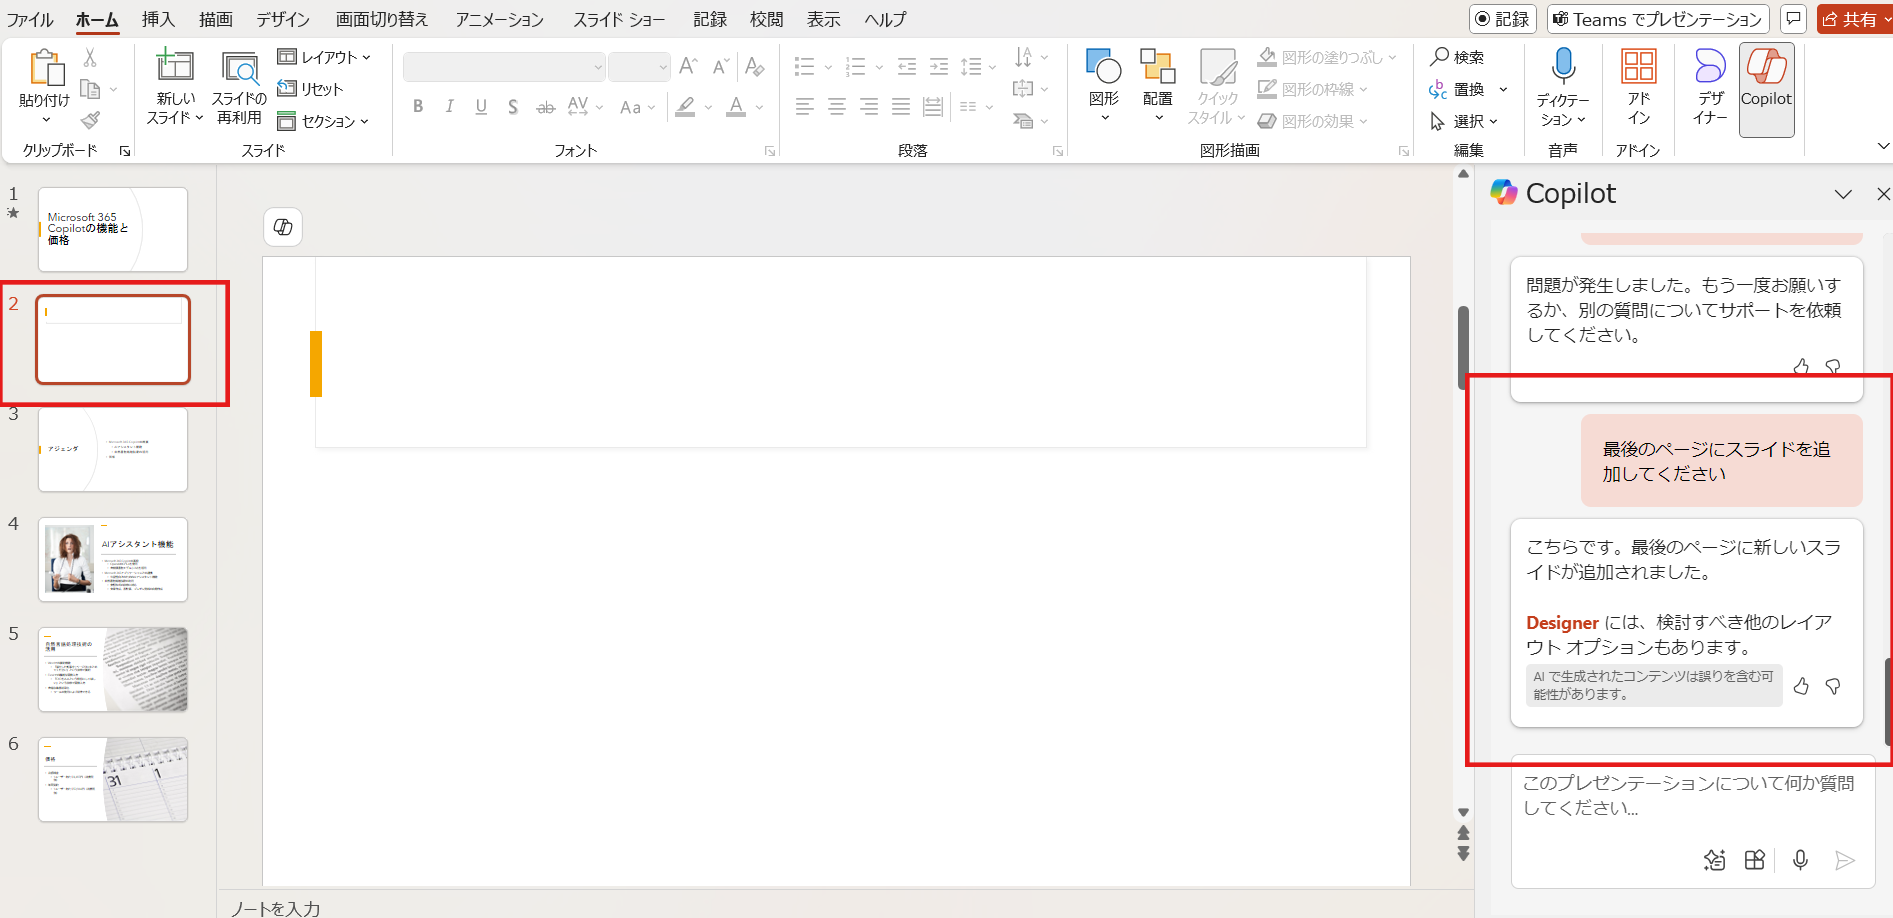The width and height of the screenshot is (1893, 918).
Task: Switch to the Animations (アニメーション) tab
Action: pyautogui.click(x=500, y=19)
